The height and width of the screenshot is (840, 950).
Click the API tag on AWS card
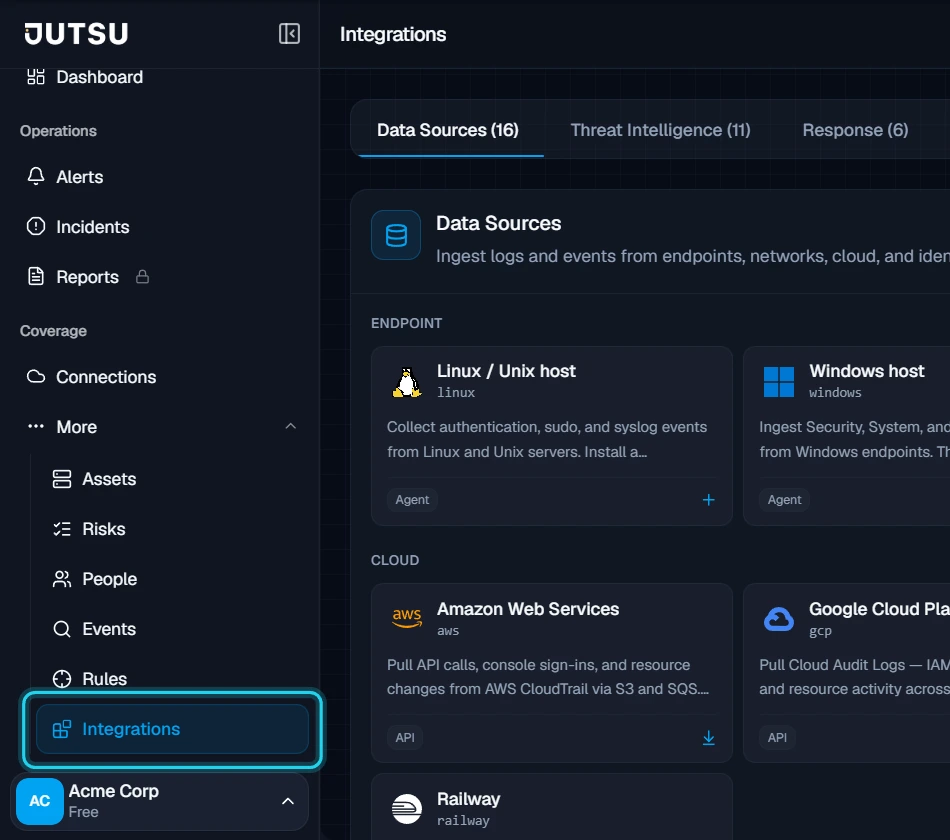pos(405,738)
